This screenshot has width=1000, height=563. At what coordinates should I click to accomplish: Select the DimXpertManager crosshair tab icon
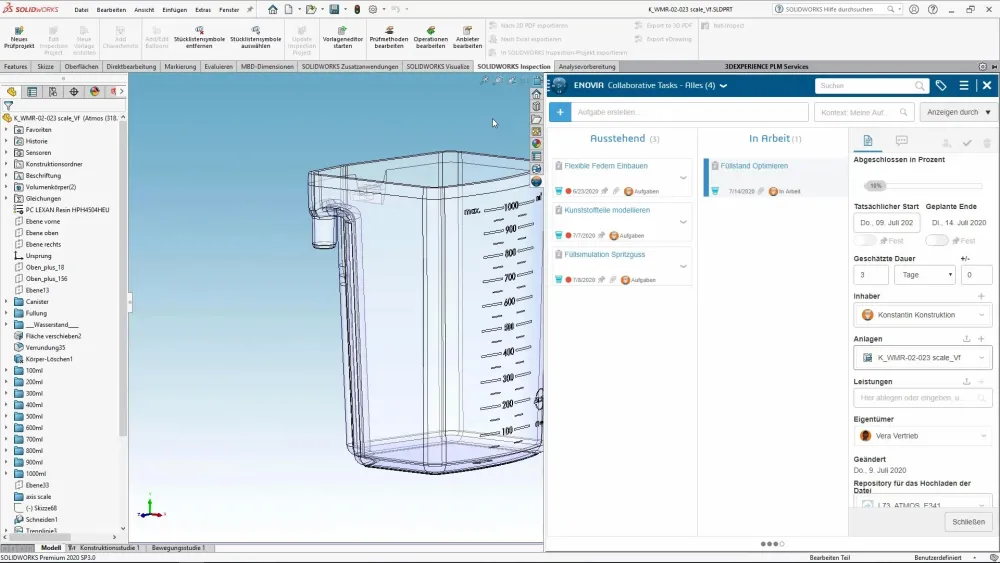[74, 92]
